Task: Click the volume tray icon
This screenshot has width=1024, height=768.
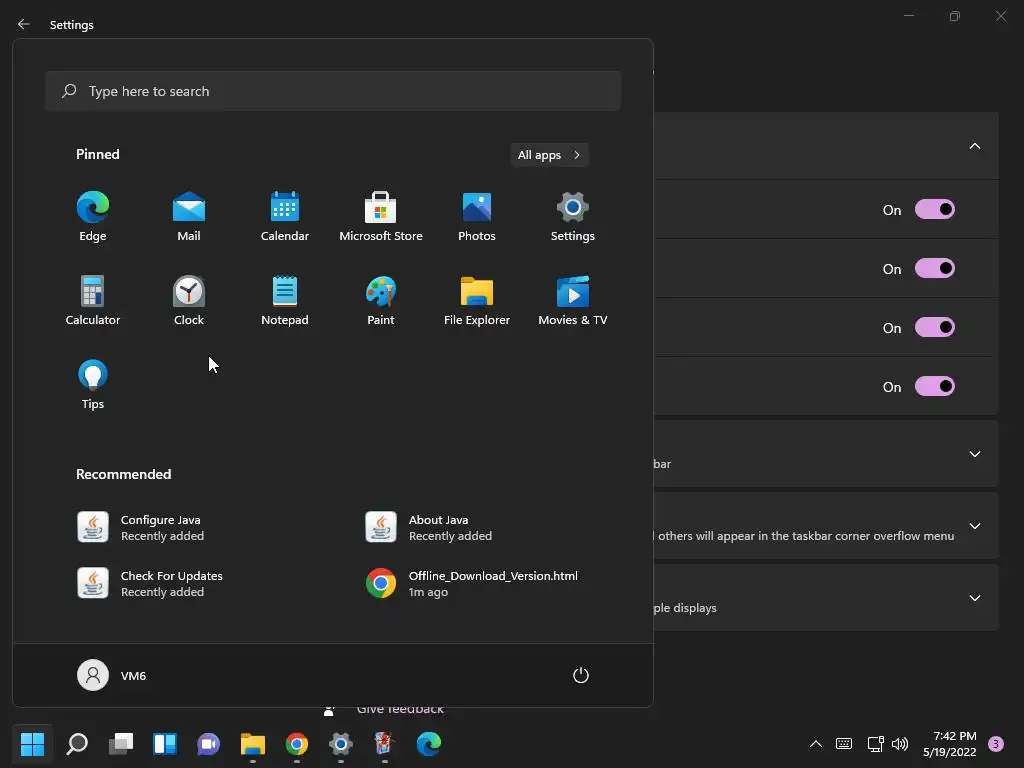Action: pos(900,744)
